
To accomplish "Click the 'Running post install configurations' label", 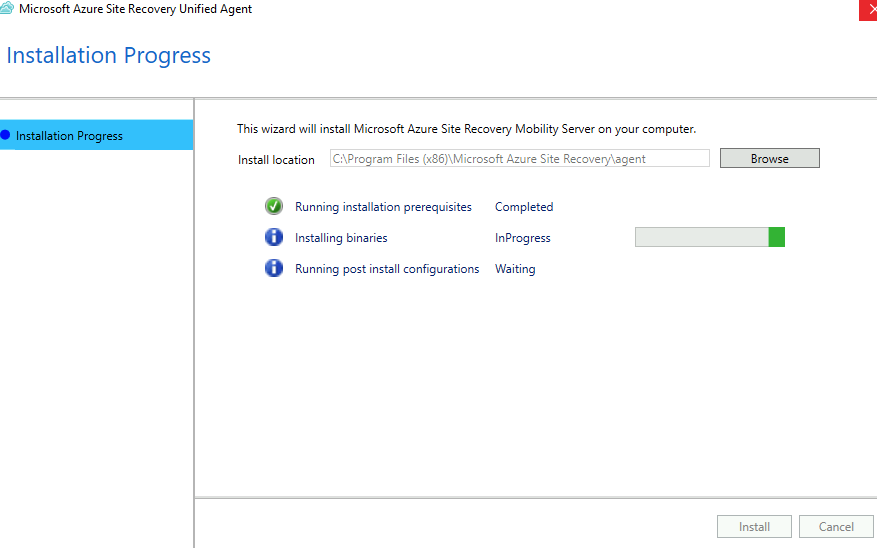I will [387, 269].
